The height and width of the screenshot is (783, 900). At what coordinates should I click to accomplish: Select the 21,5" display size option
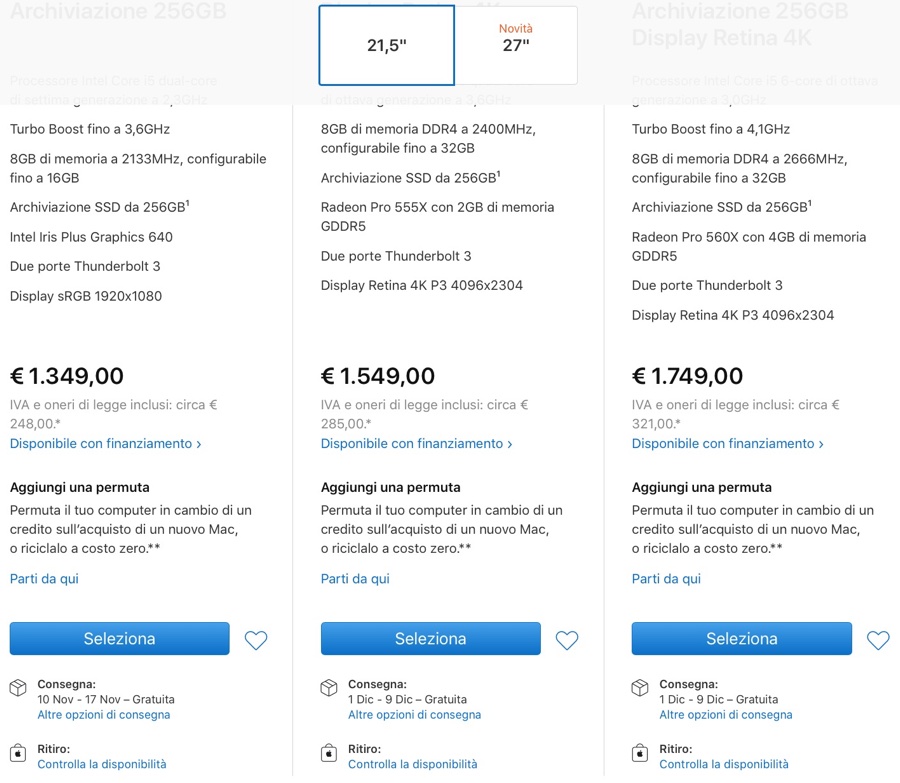tap(387, 46)
